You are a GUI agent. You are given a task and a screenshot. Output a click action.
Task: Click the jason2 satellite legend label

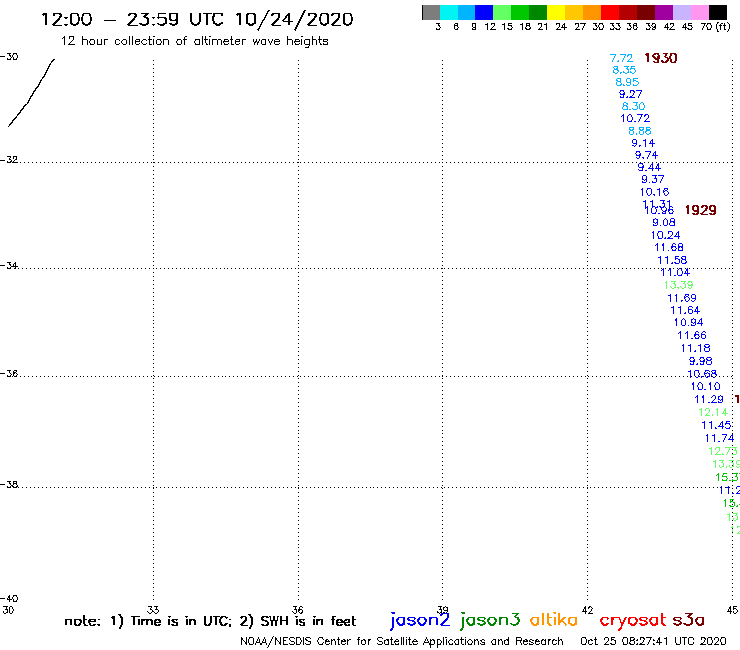tap(420, 620)
